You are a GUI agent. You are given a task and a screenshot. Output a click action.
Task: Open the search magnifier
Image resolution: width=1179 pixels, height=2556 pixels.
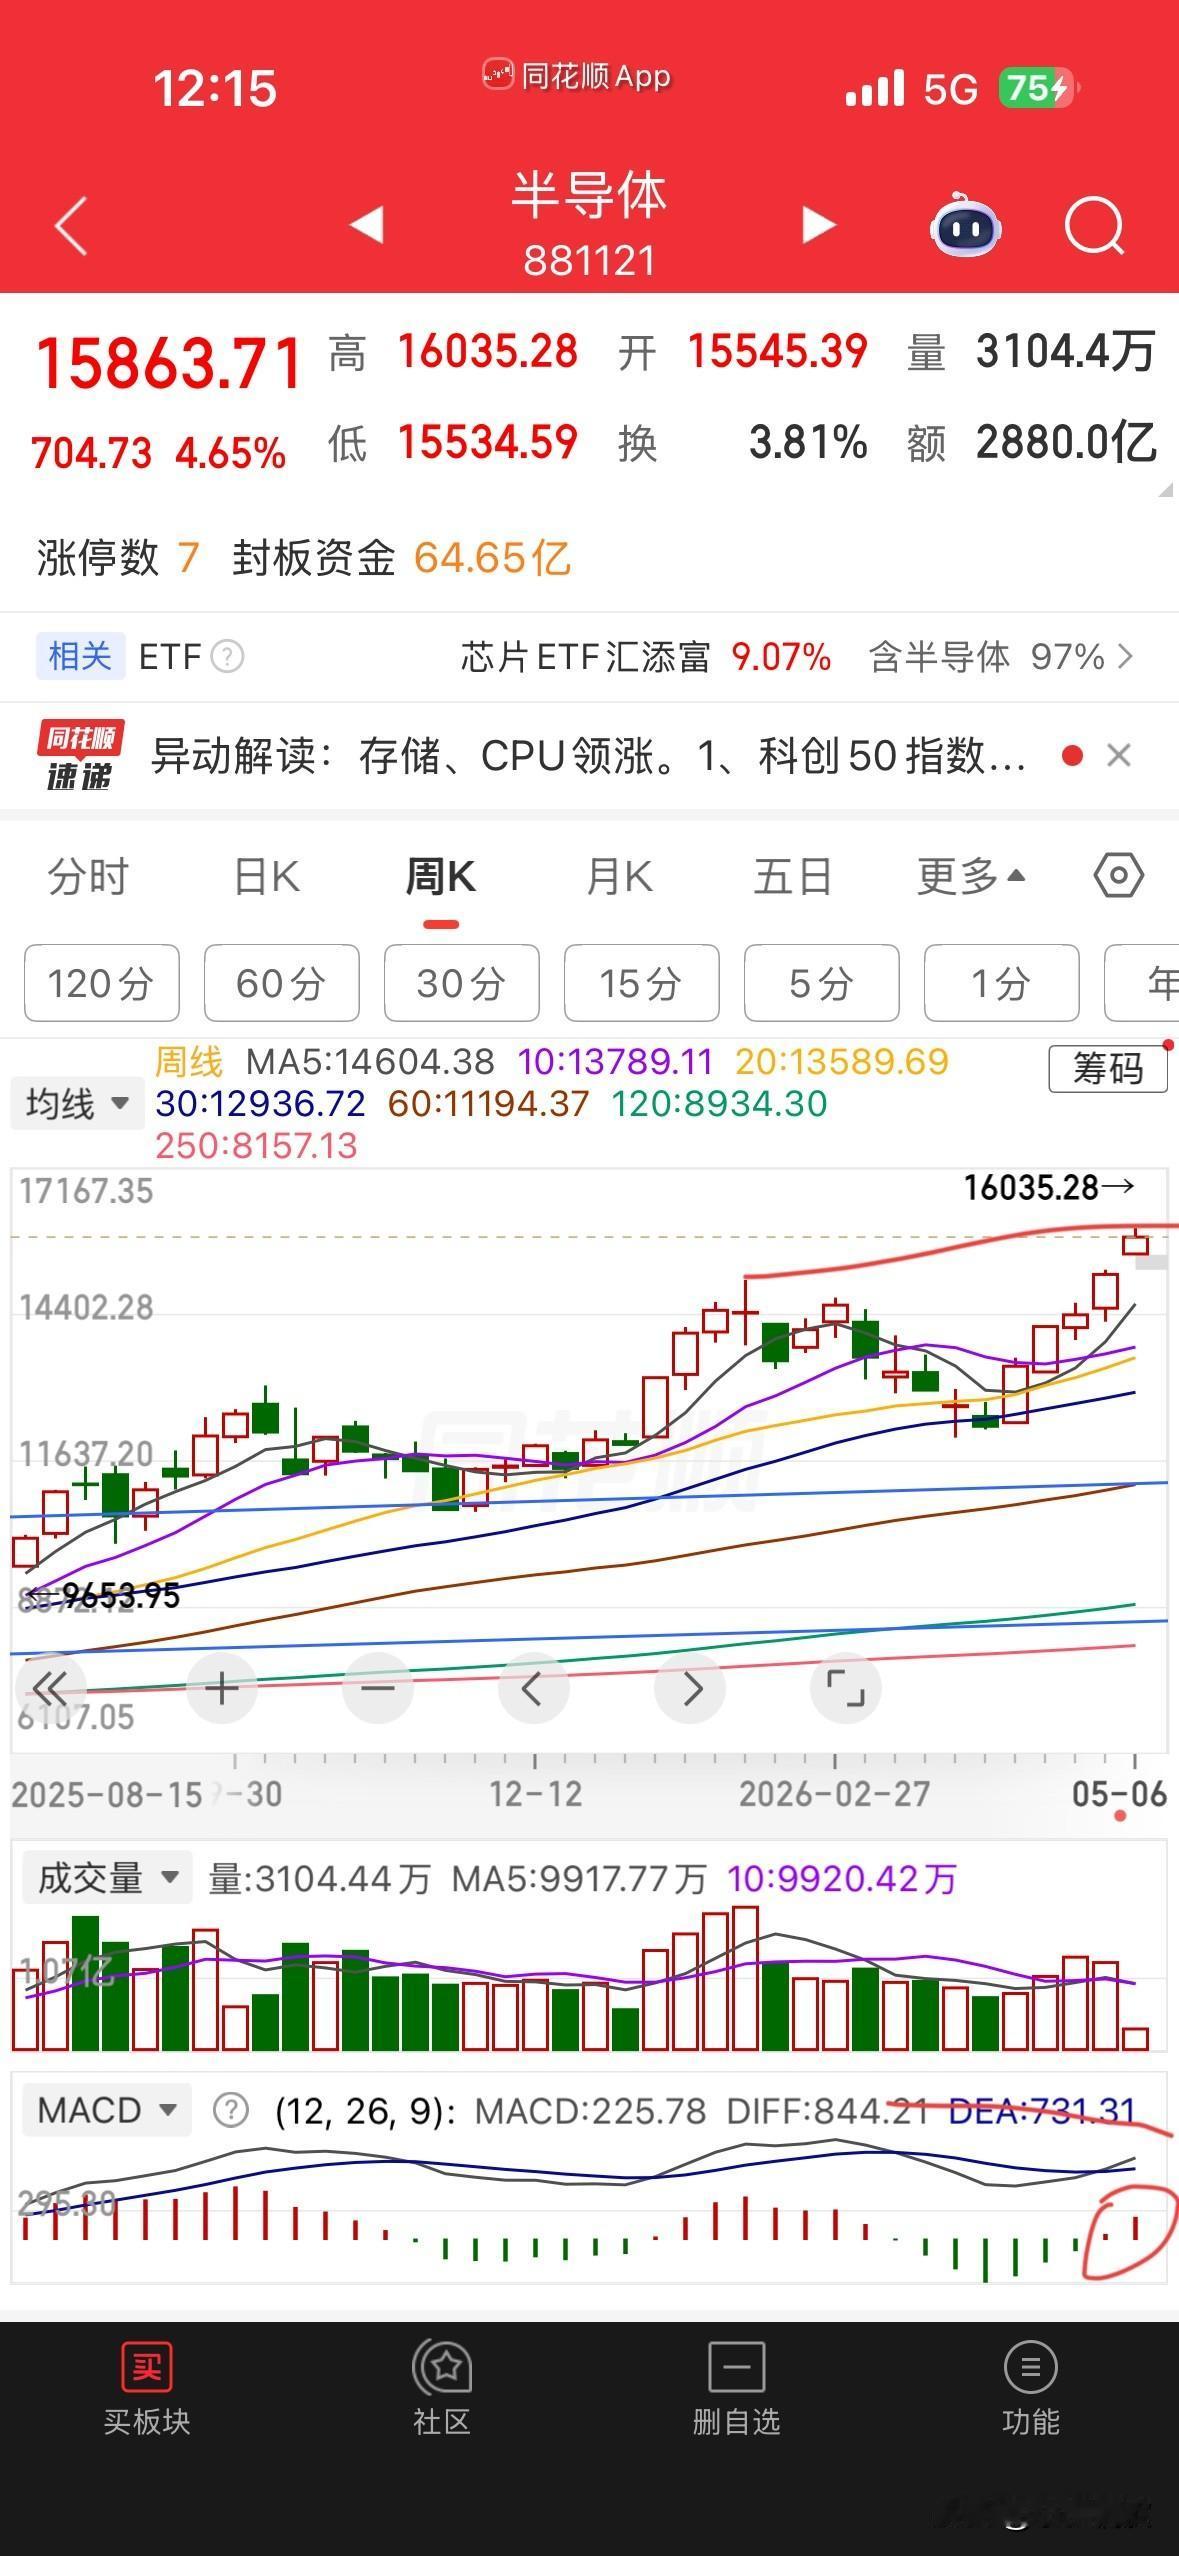point(1095,226)
